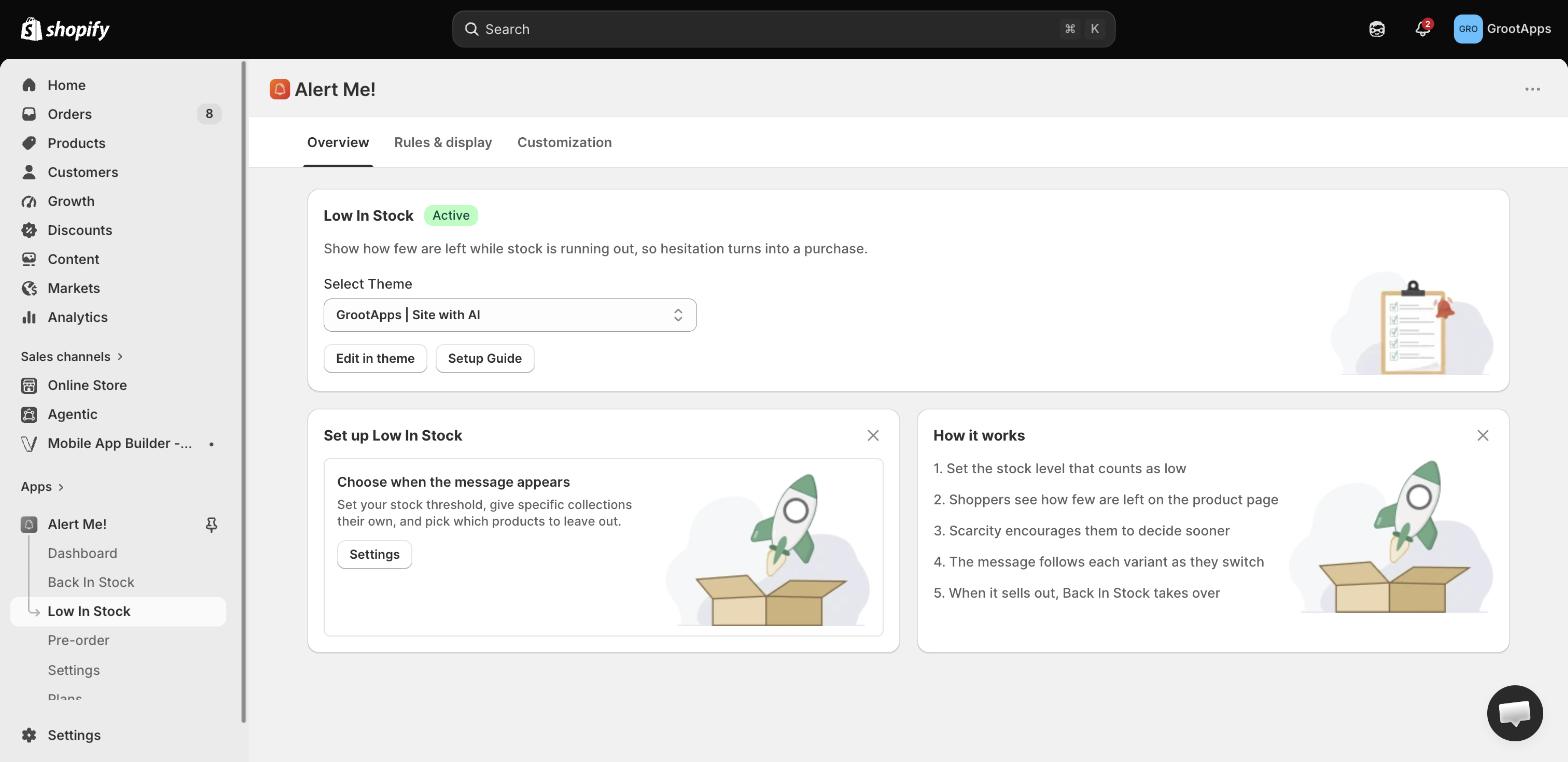Image resolution: width=1568 pixels, height=762 pixels.
Task: Click the Analytics bar chart icon
Action: click(29, 317)
